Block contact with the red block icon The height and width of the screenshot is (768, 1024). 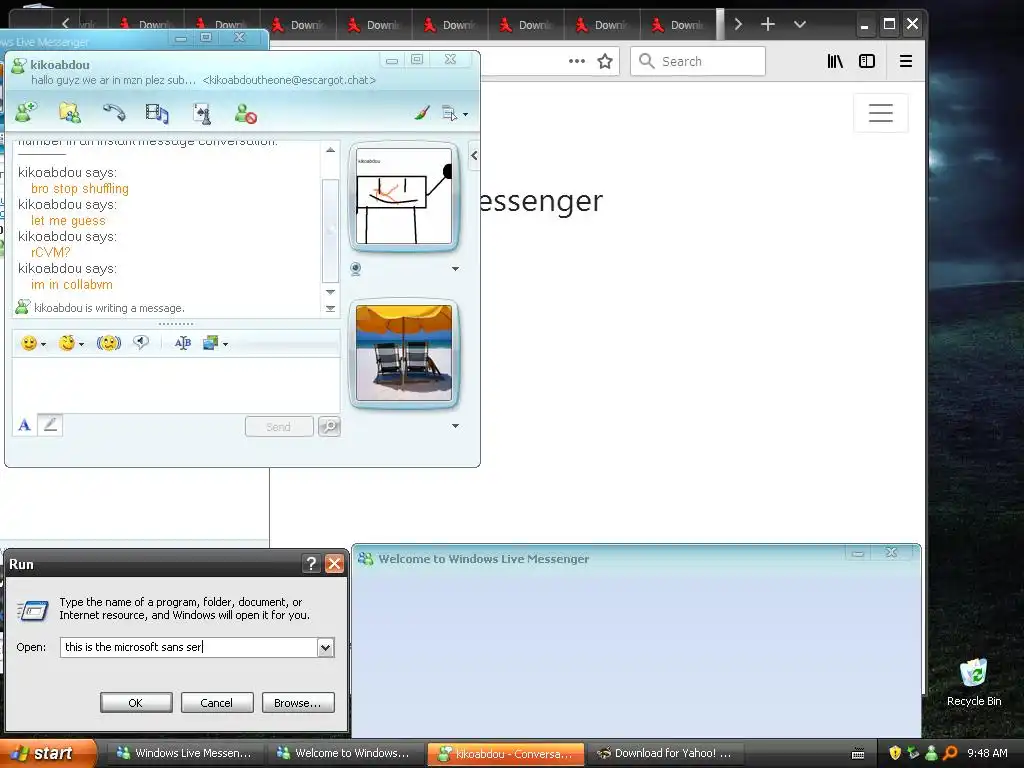(x=246, y=114)
